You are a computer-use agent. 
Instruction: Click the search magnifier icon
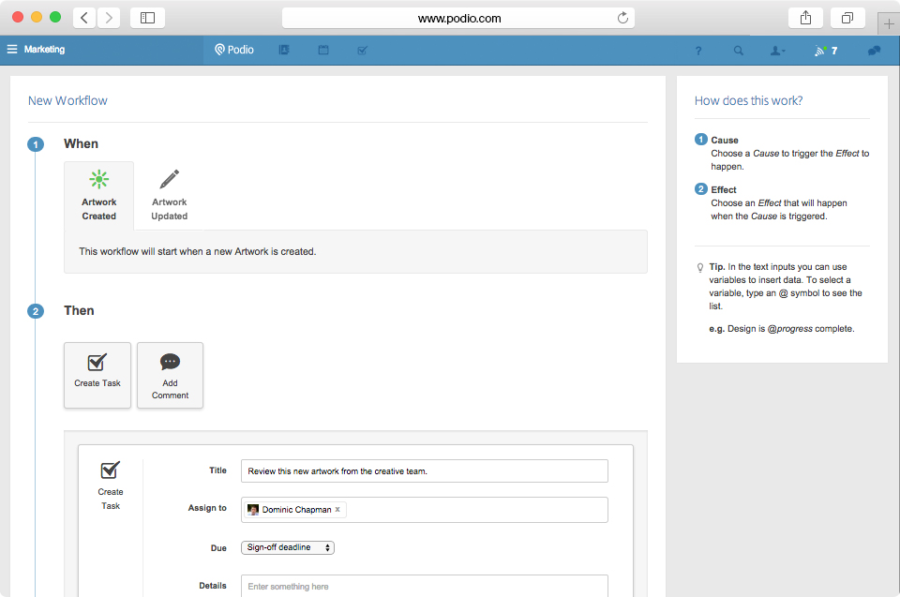point(738,51)
